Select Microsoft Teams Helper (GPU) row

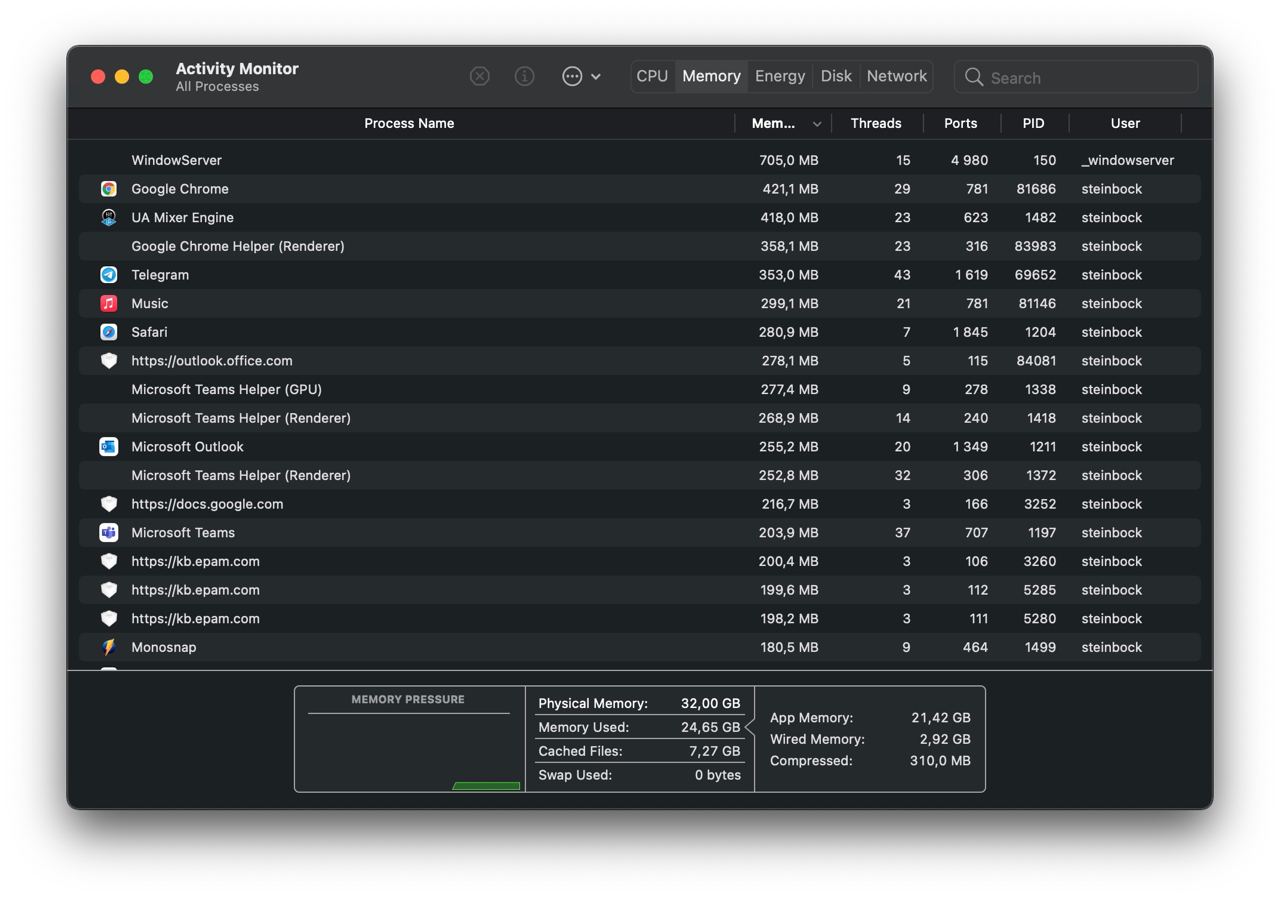[640, 389]
